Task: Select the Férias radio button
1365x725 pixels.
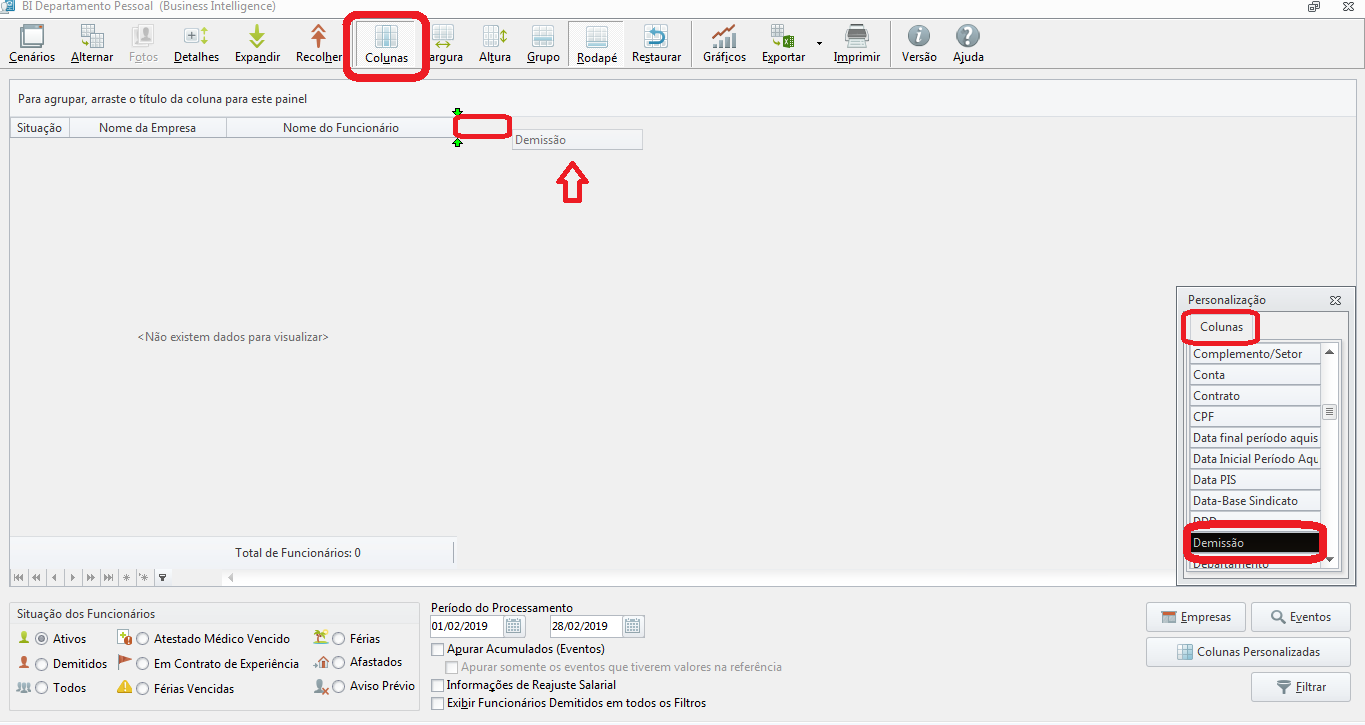Action: (339, 639)
